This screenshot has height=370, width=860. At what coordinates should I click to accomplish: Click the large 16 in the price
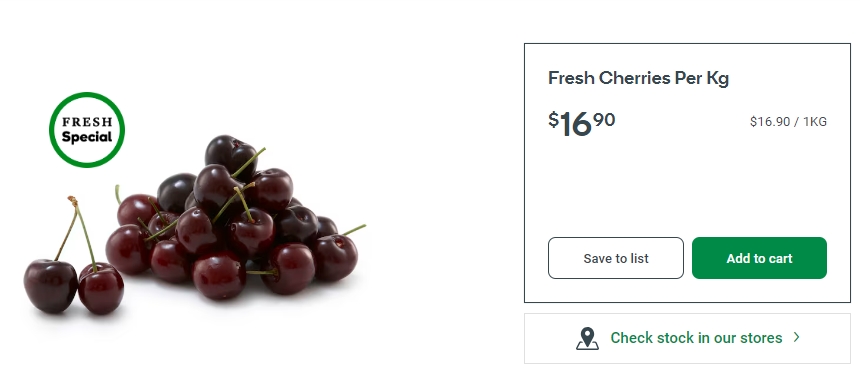coord(575,124)
